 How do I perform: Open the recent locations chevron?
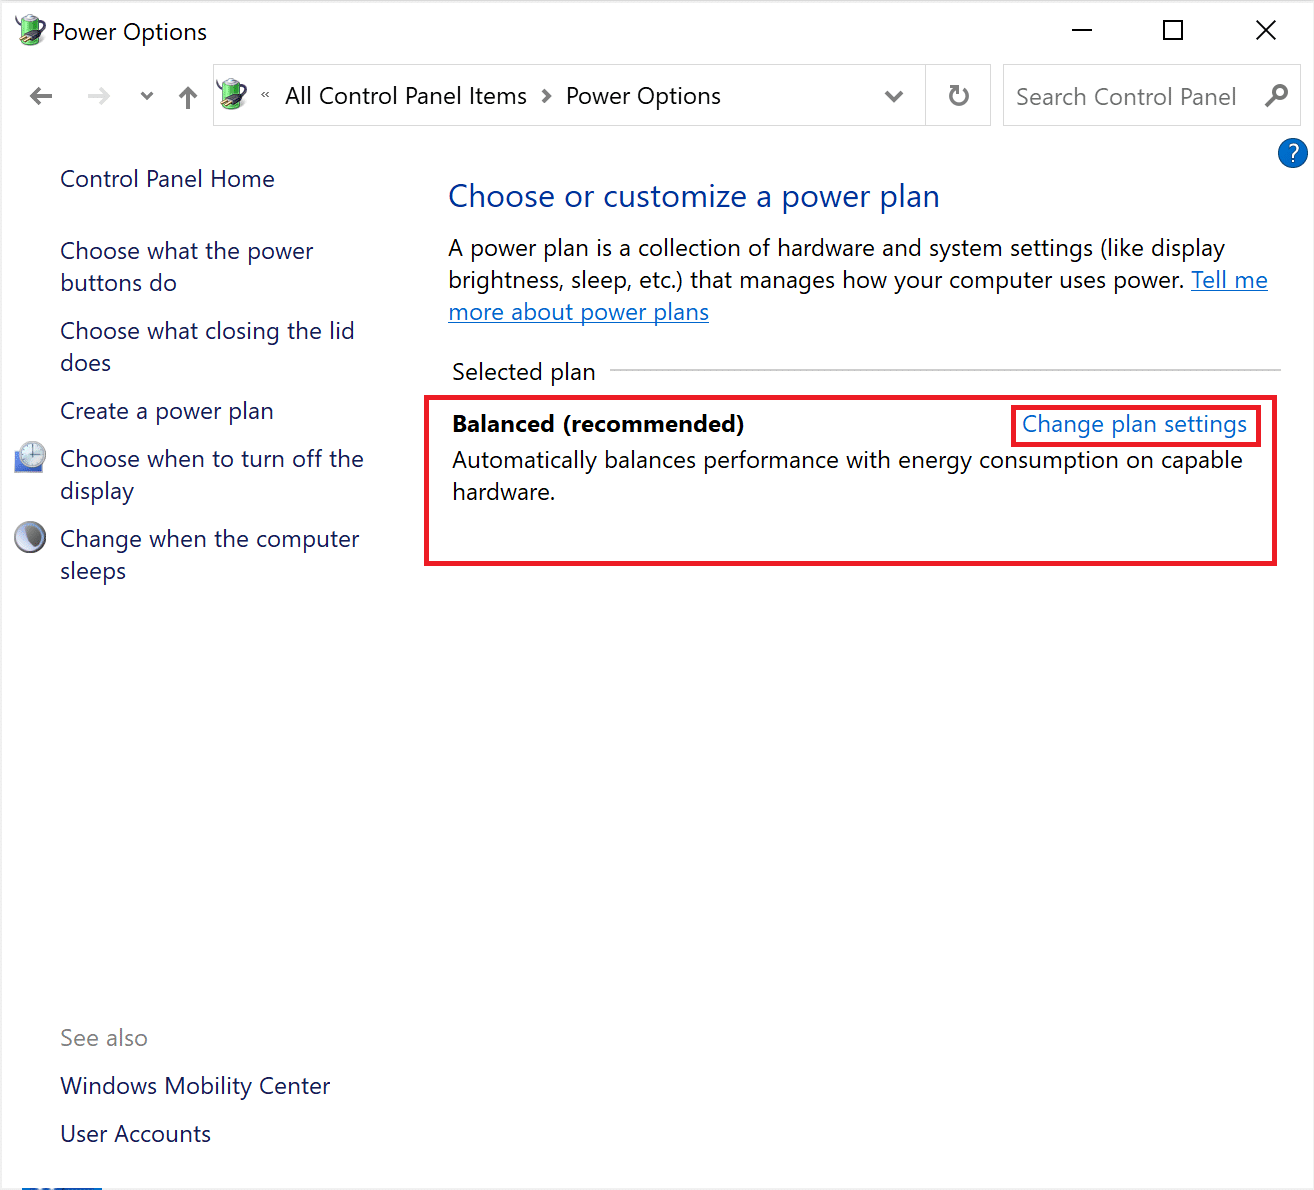pyautogui.click(x=146, y=95)
